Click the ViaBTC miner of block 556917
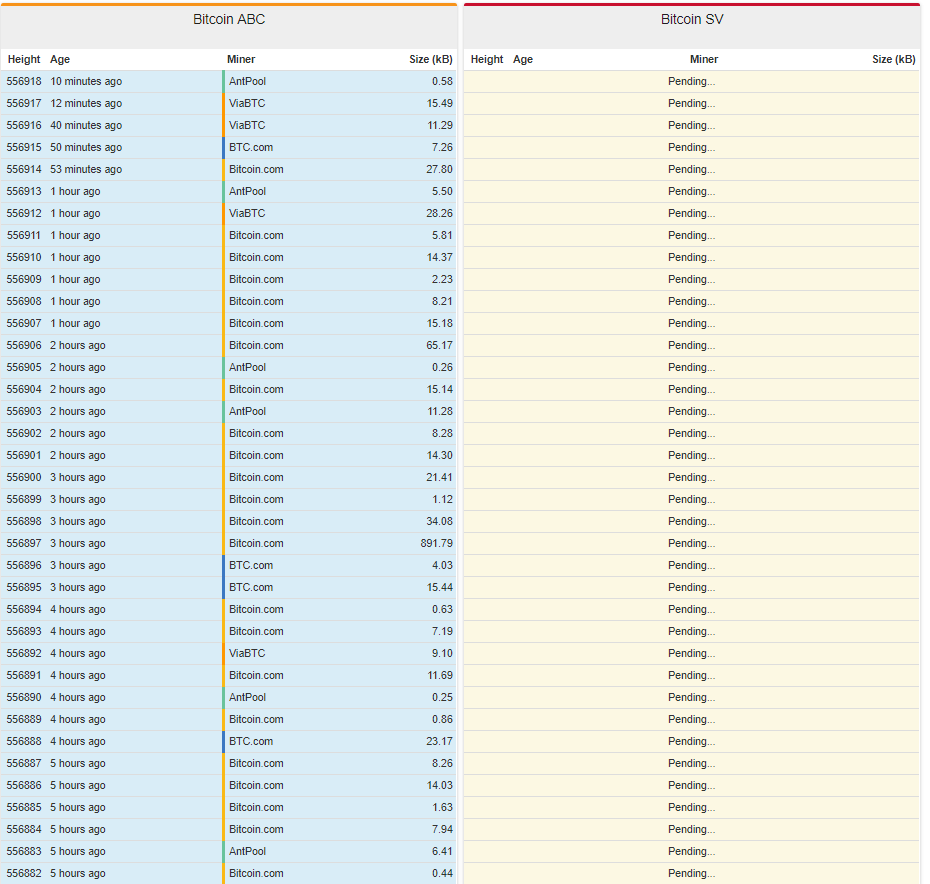The image size is (930, 884). [x=247, y=103]
